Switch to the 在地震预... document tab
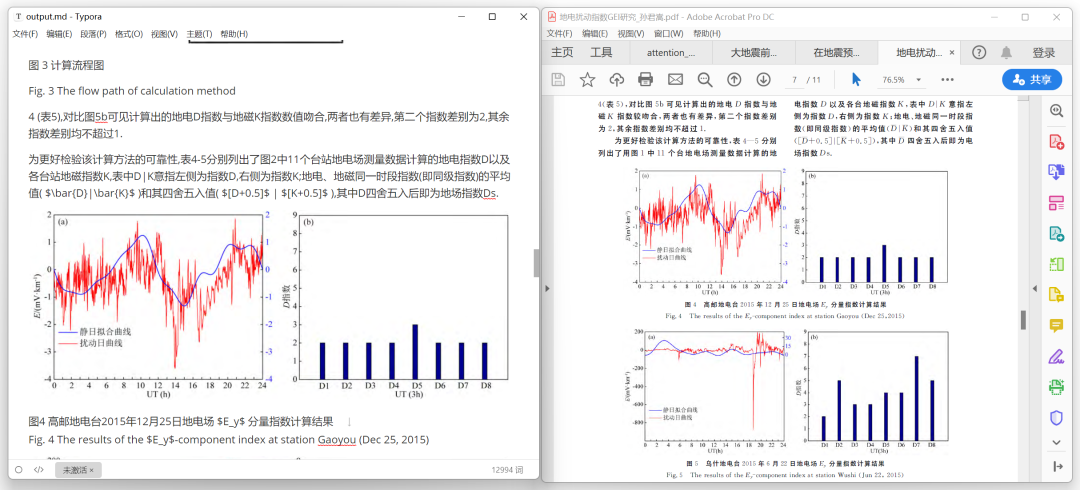Viewport: 1080px width, 490px height. (836, 52)
